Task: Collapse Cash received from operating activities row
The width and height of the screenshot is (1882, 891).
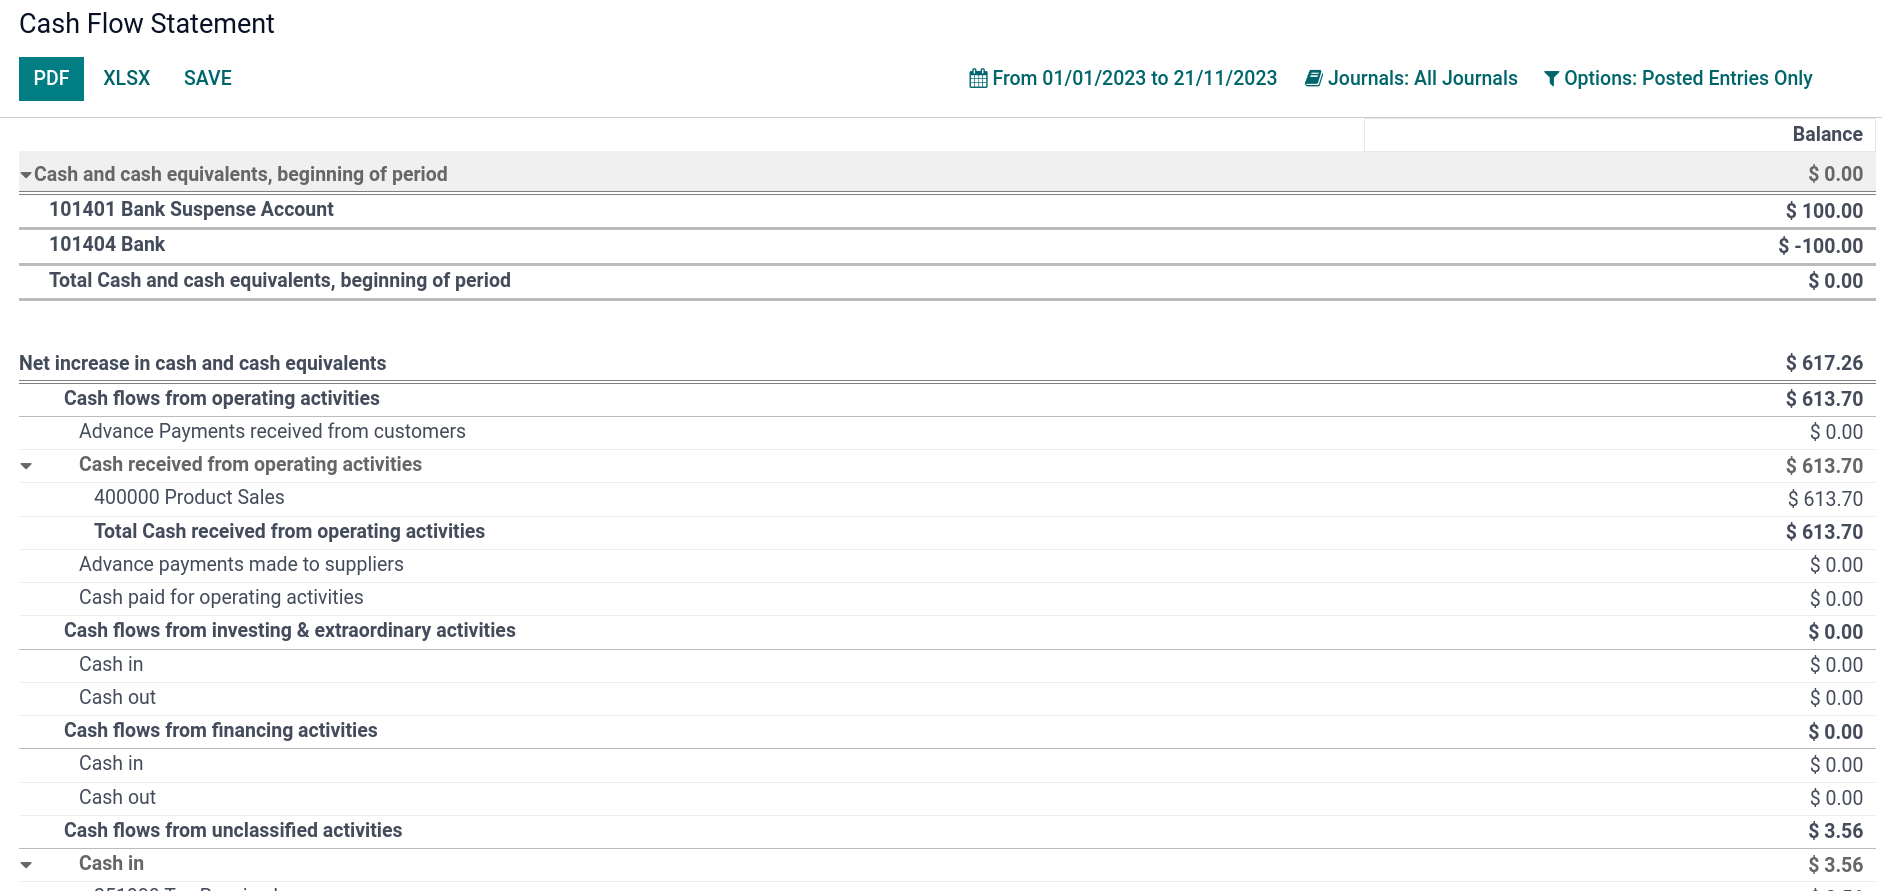Action: coord(27,465)
